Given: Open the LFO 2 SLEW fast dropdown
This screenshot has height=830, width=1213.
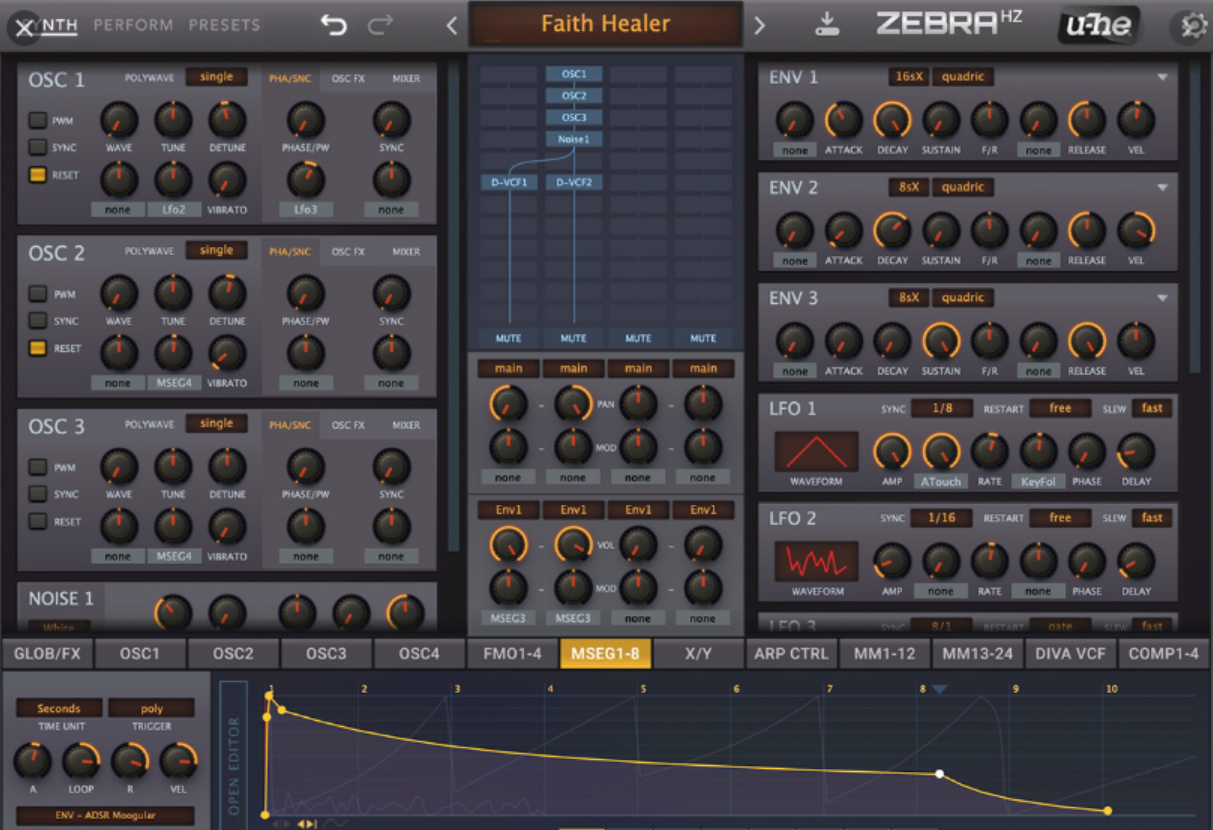Looking at the screenshot, I should [x=1152, y=518].
